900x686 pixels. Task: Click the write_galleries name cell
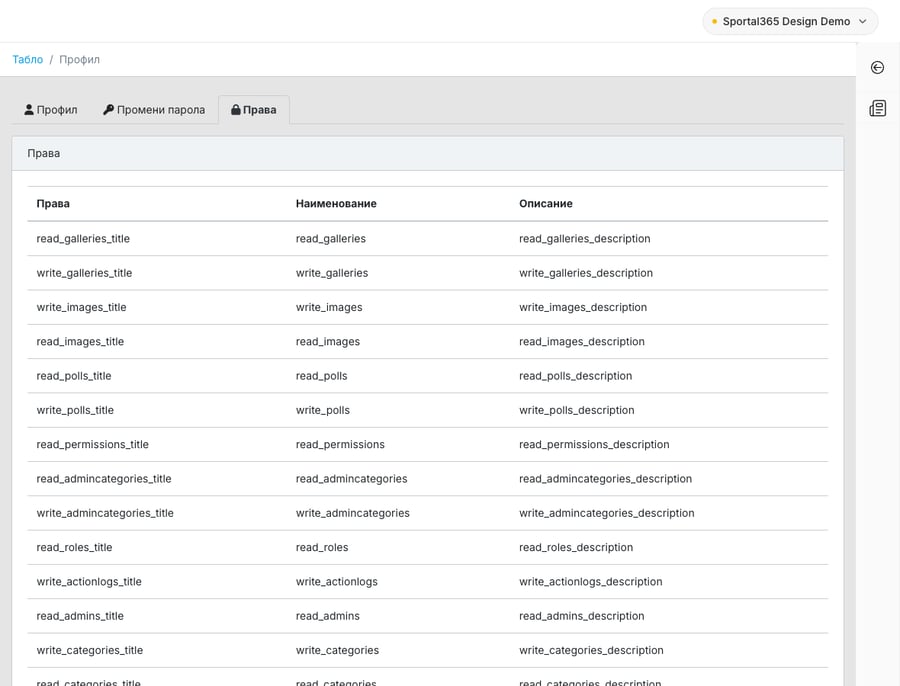pyautogui.click(x=332, y=273)
